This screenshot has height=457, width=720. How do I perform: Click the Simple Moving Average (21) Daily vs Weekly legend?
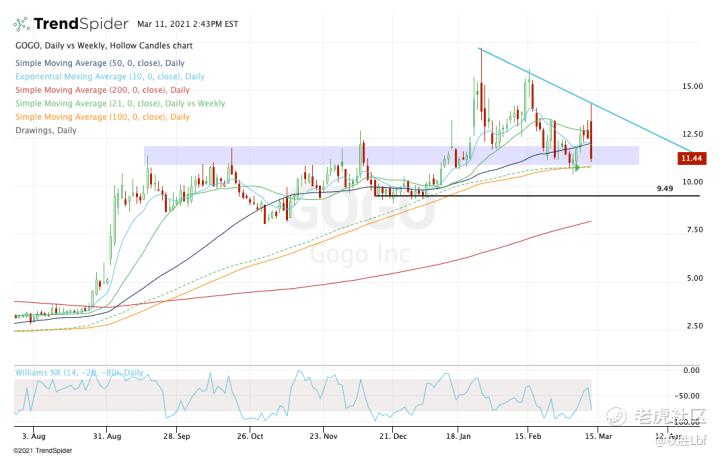(x=120, y=103)
